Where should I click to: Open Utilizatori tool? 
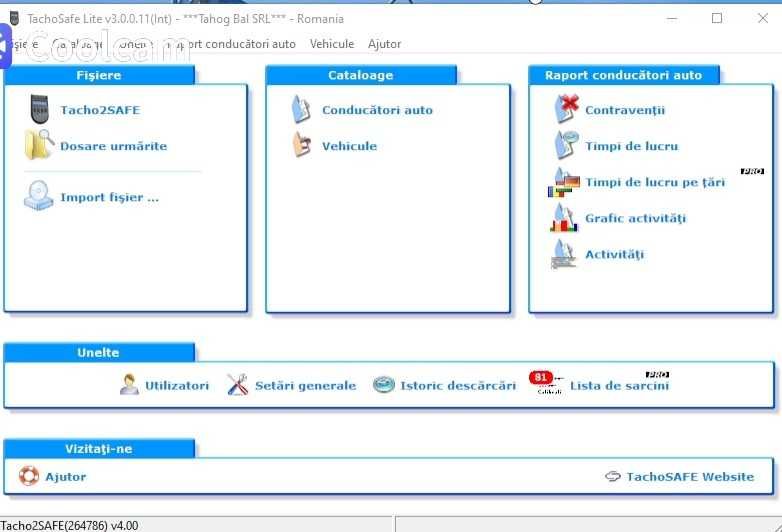coord(177,385)
